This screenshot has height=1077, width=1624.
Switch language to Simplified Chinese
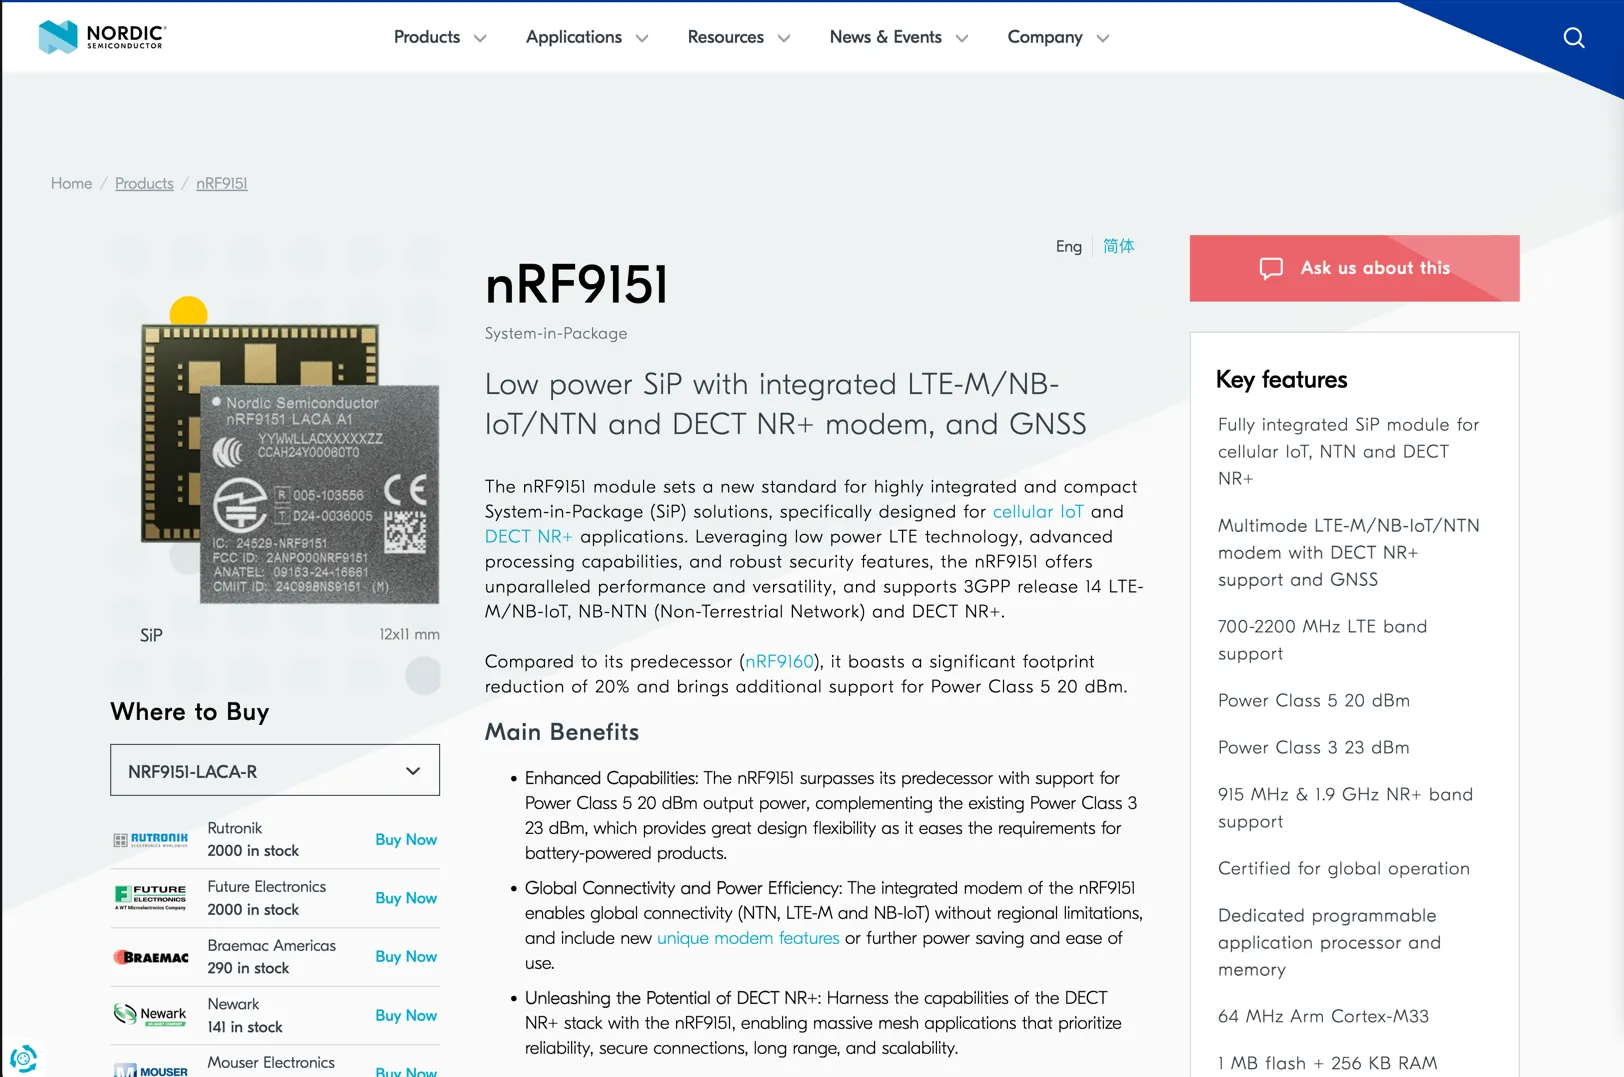pos(1118,246)
